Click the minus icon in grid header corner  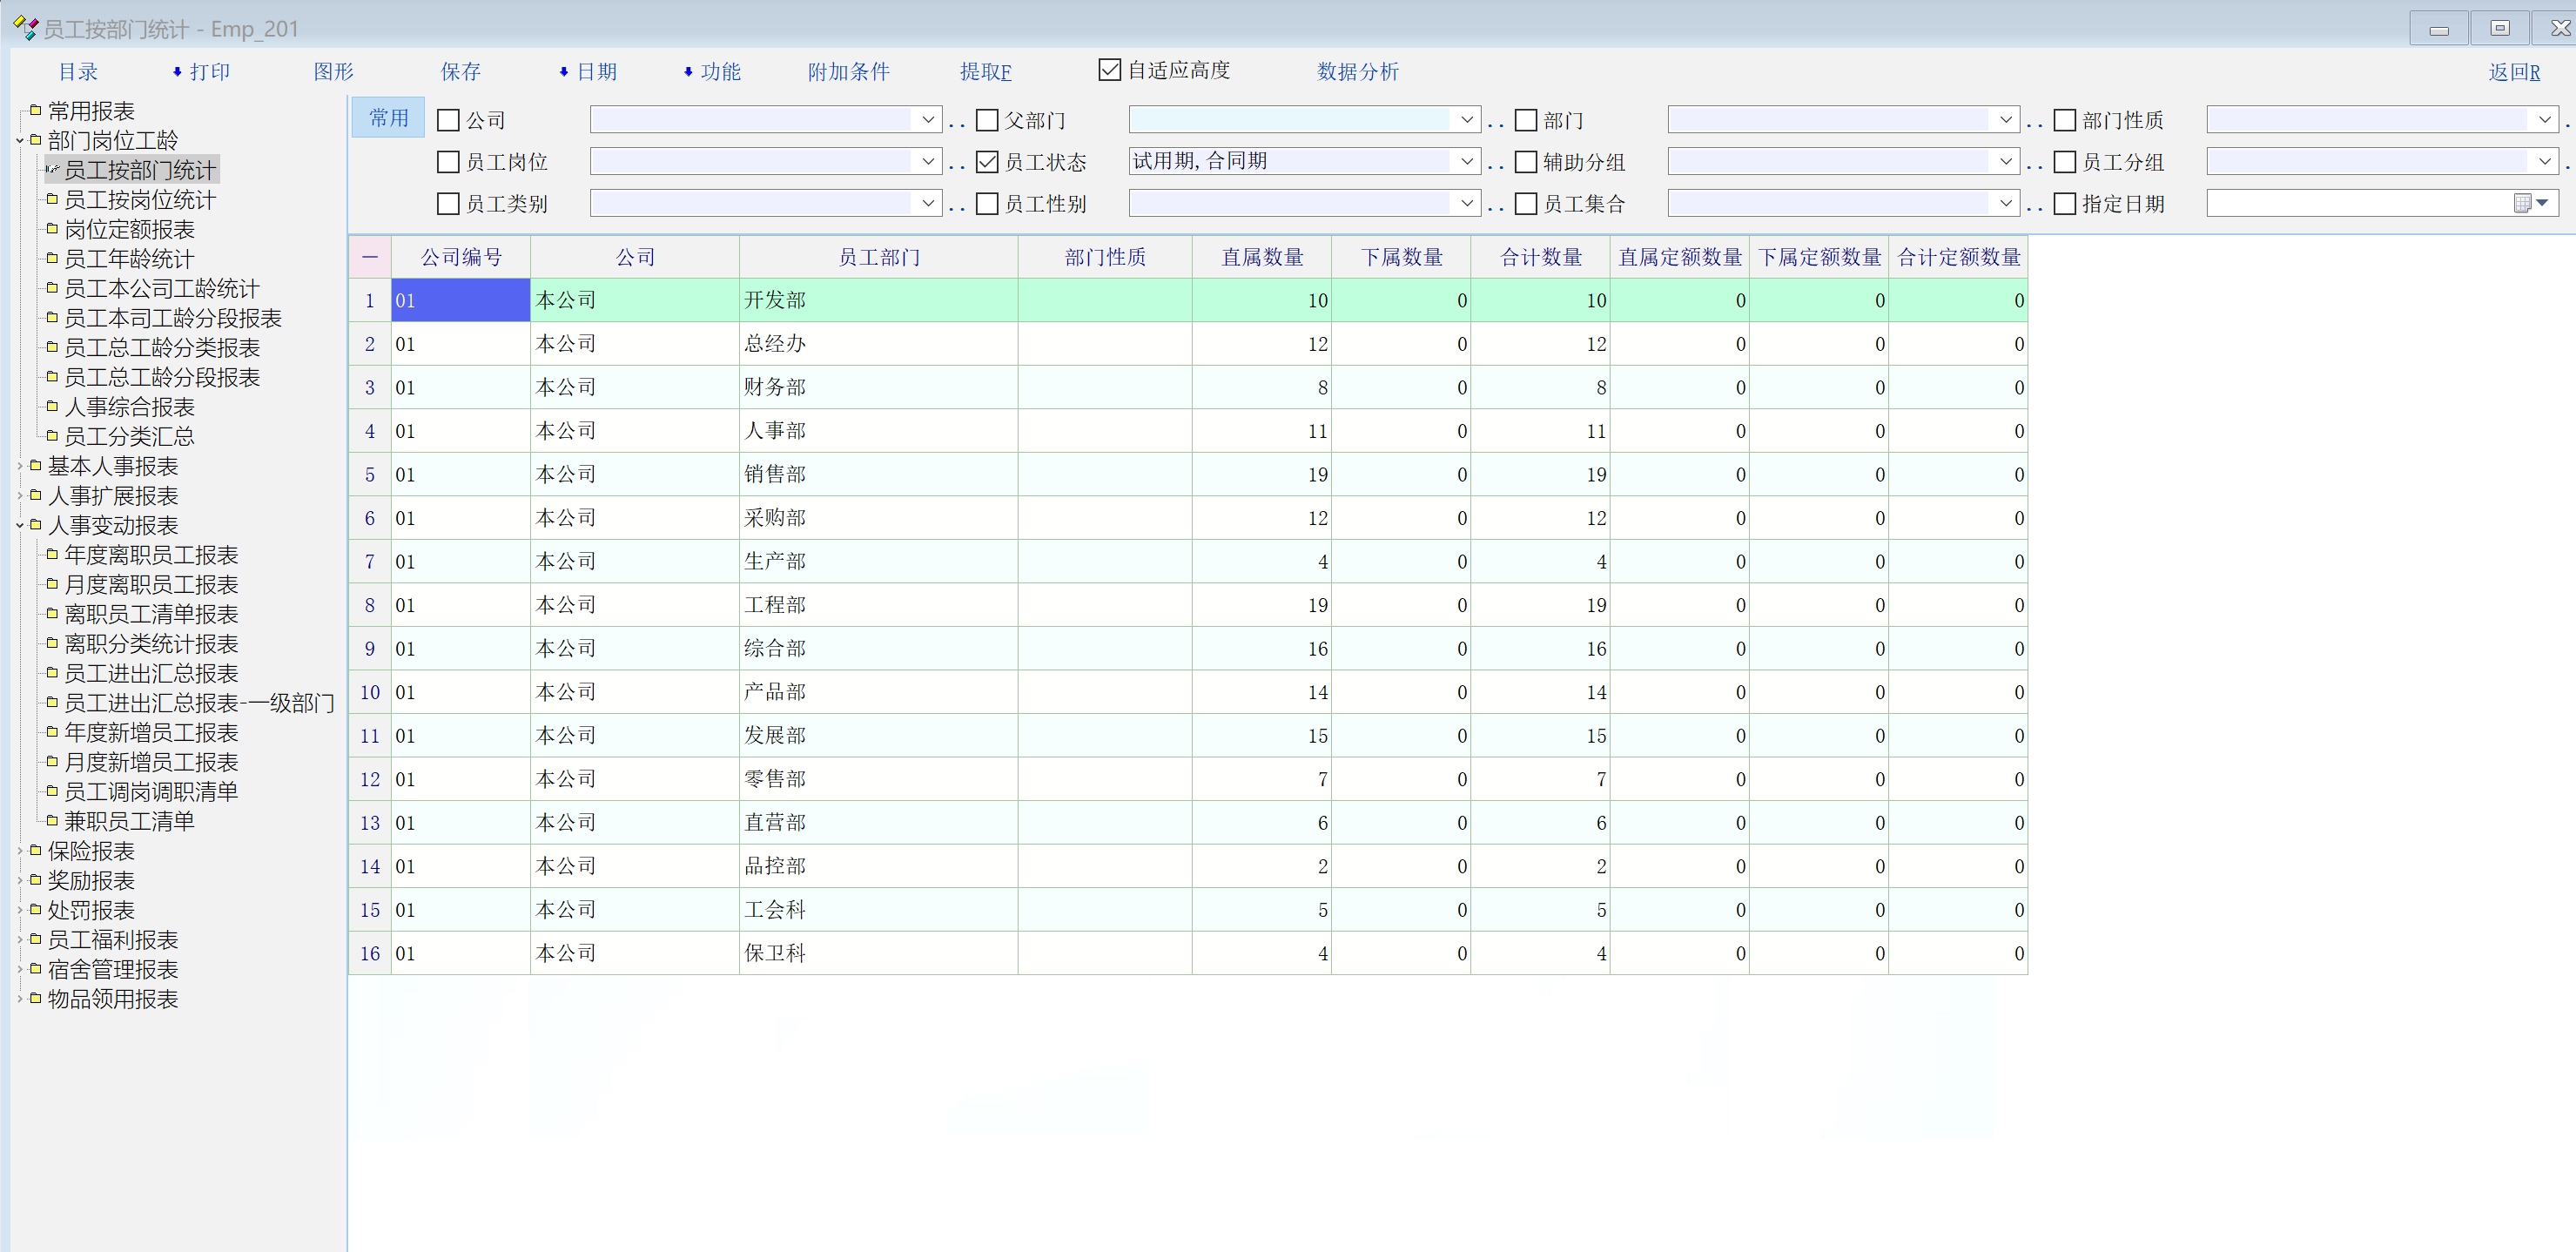370,257
